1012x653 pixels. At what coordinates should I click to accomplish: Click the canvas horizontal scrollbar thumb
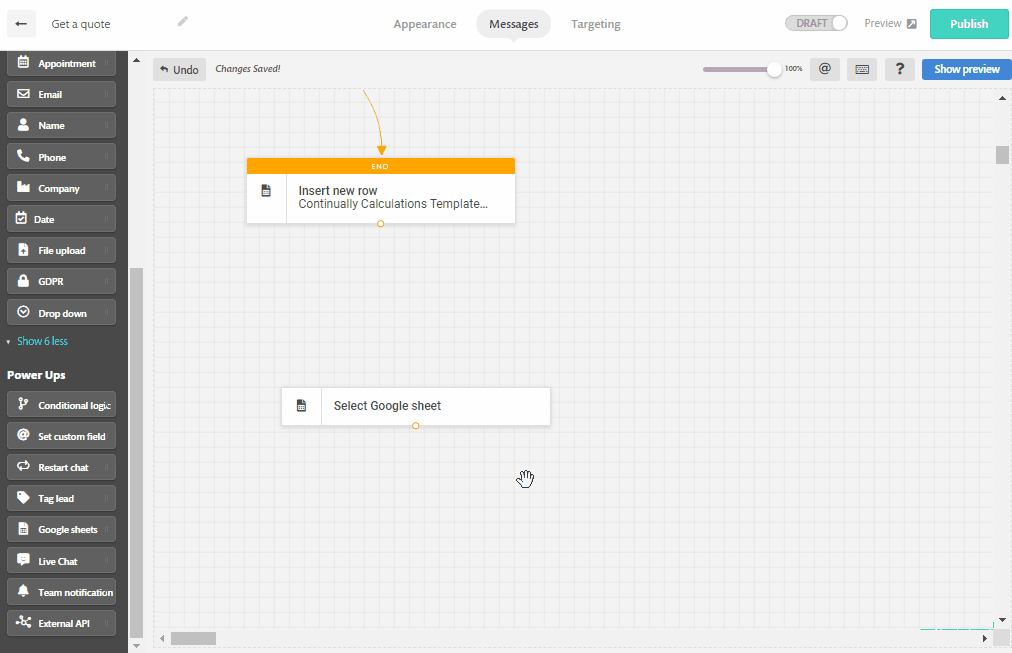coord(193,639)
